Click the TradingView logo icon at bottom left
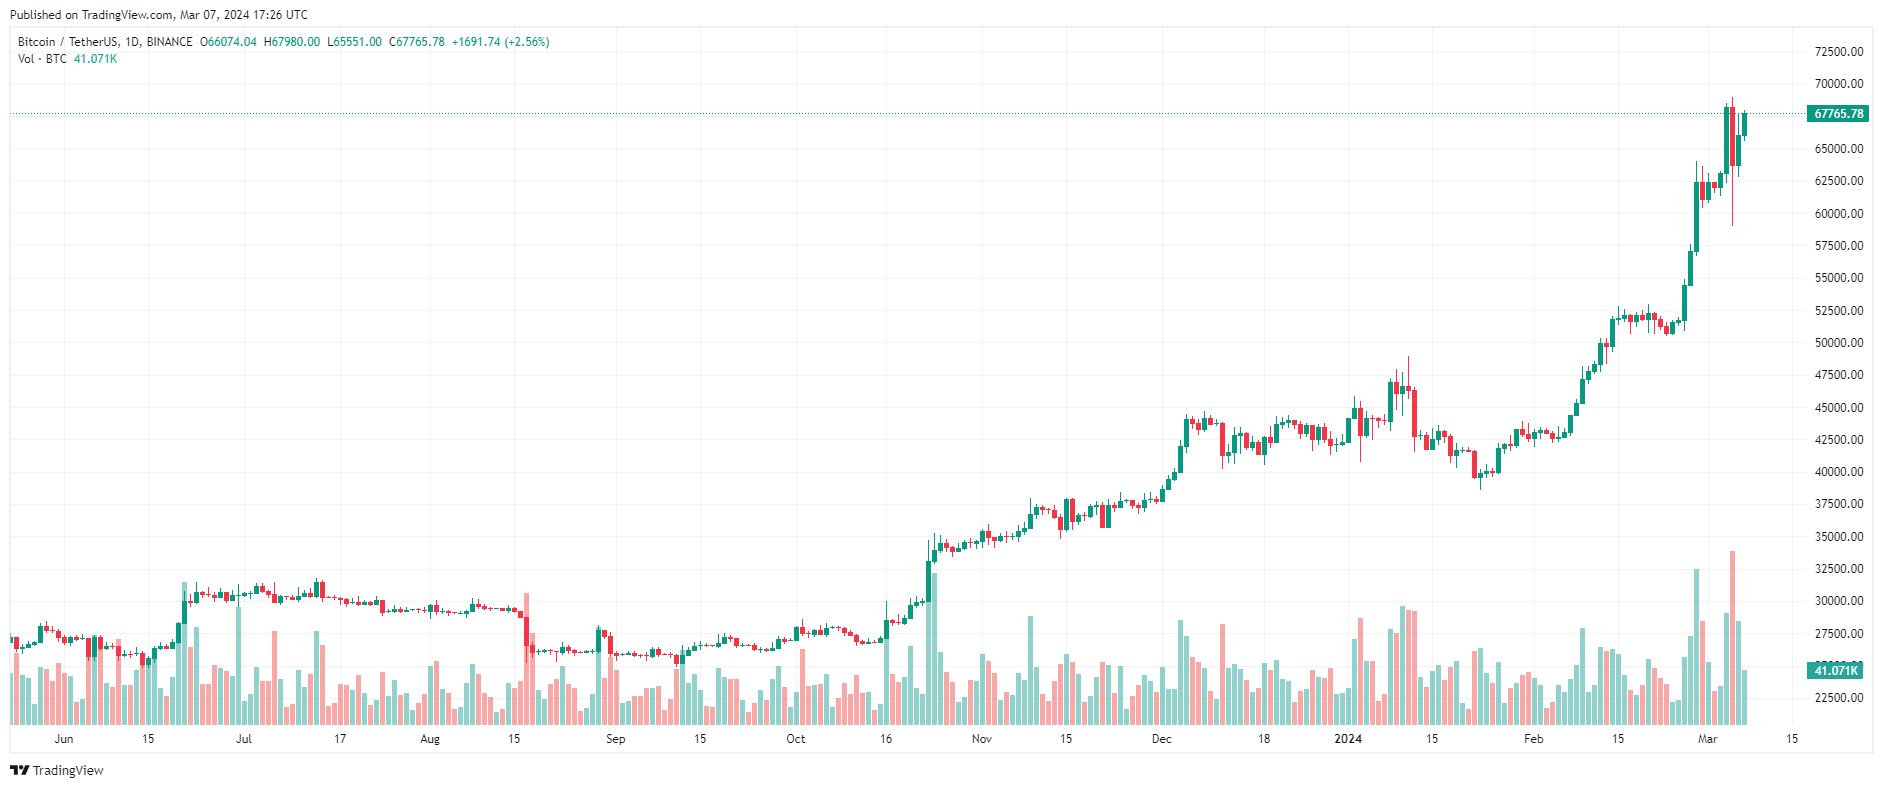 [19, 770]
